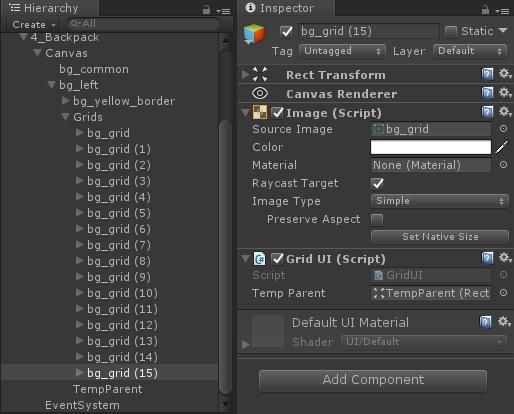The height and width of the screenshot is (414, 514).
Task: Expand the Rect Transform component
Action: [x=246, y=74]
